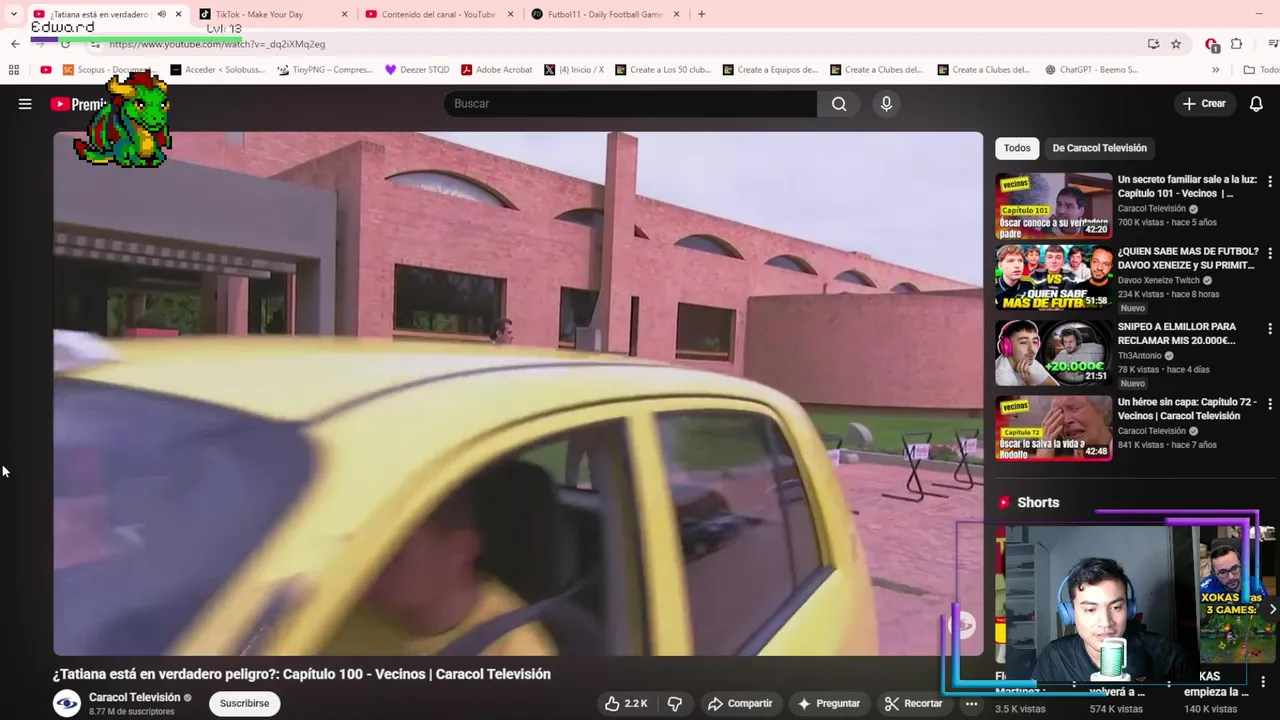Open the Adobe Acrobat bookmark

[496, 70]
